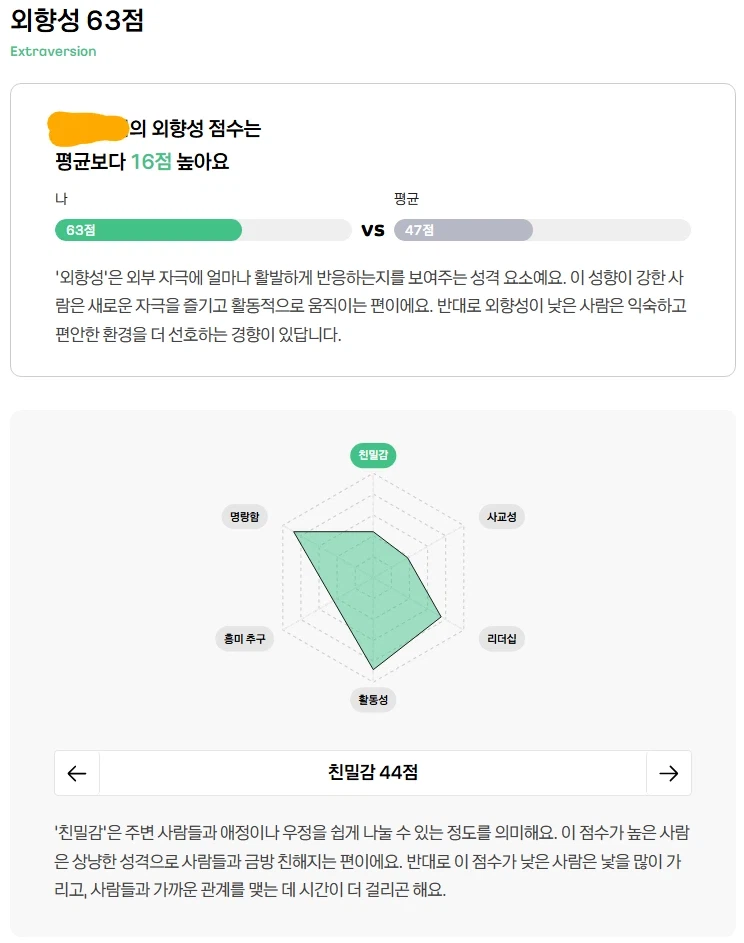Select the 사교성 label on the radar chart
This screenshot has height=943, width=744.
(x=501, y=517)
